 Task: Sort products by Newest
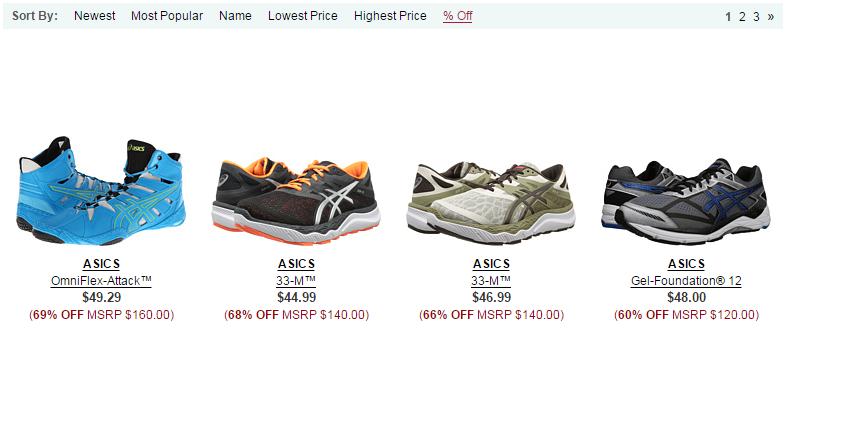[95, 16]
